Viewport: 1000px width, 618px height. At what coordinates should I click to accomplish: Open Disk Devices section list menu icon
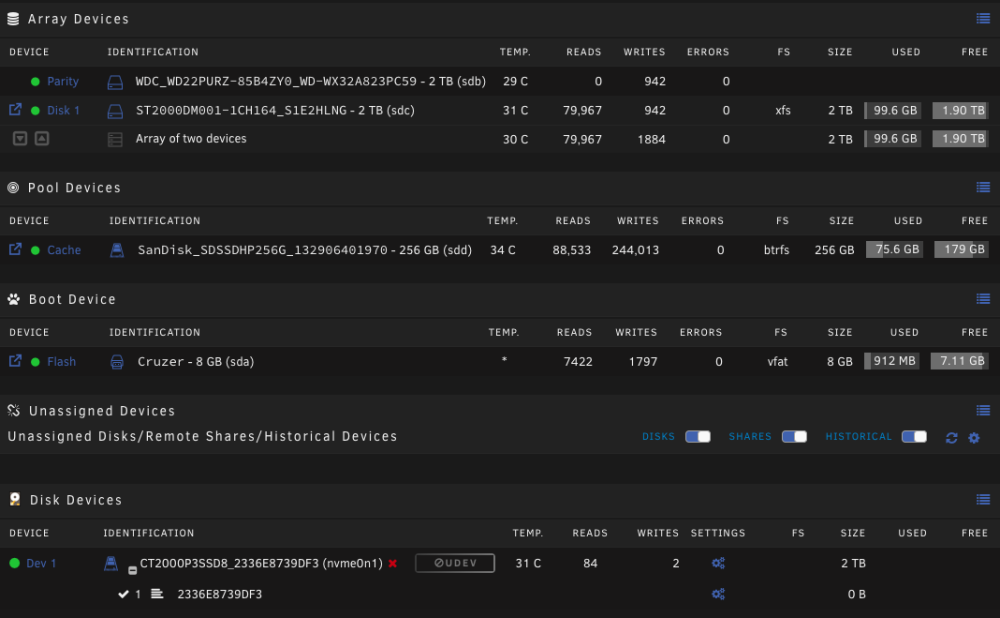tap(983, 500)
